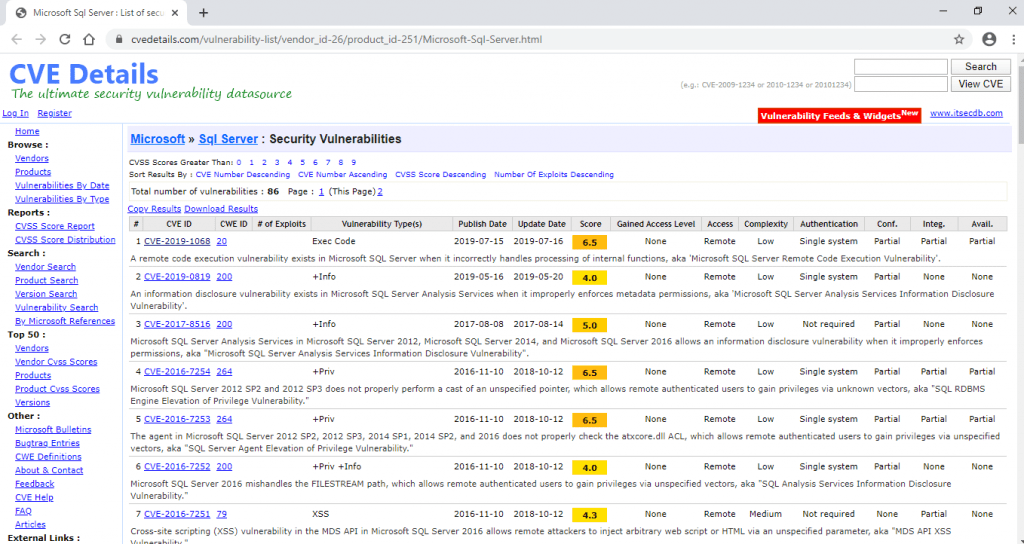The height and width of the screenshot is (544, 1024).
Task: Open Version Search link
Action: pyautogui.click(x=46, y=294)
